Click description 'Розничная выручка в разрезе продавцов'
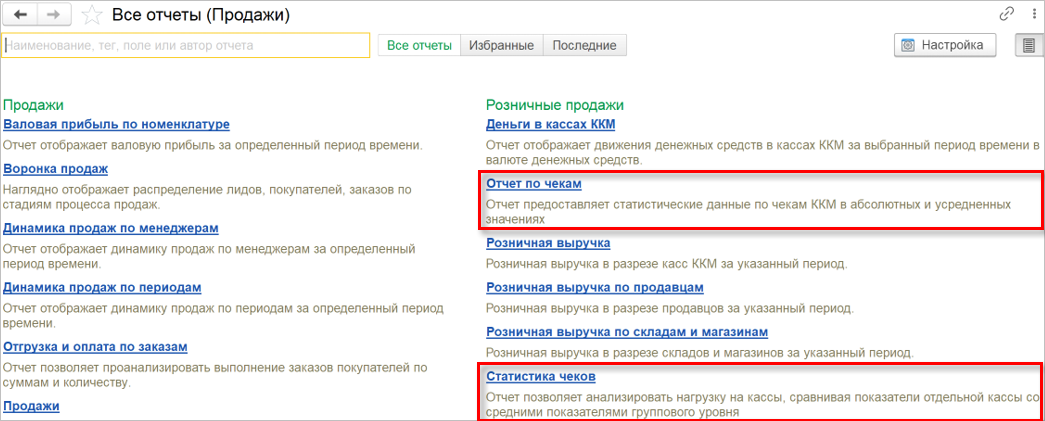The image size is (1045, 421). (669, 308)
